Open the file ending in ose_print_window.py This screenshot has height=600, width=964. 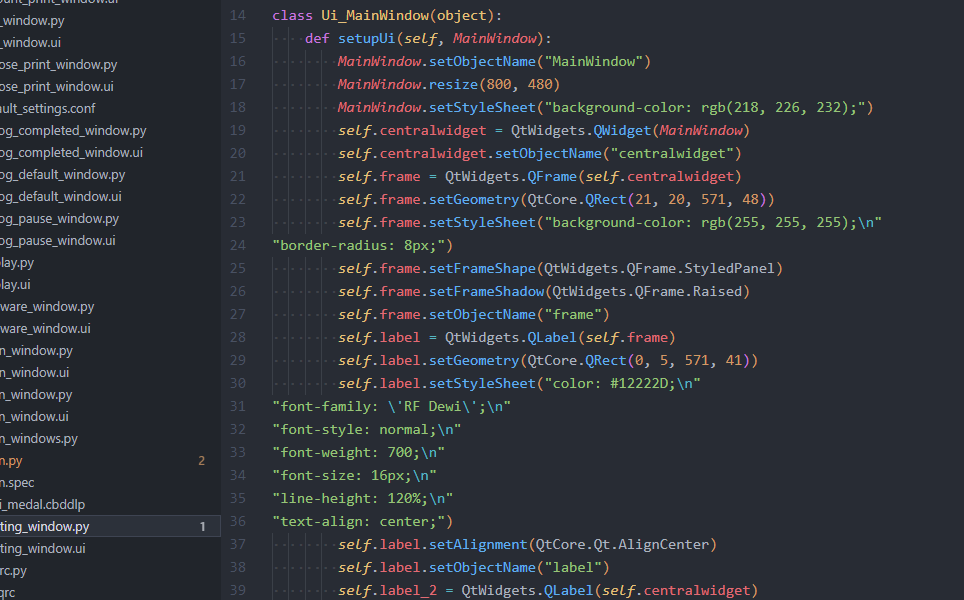tap(58, 65)
